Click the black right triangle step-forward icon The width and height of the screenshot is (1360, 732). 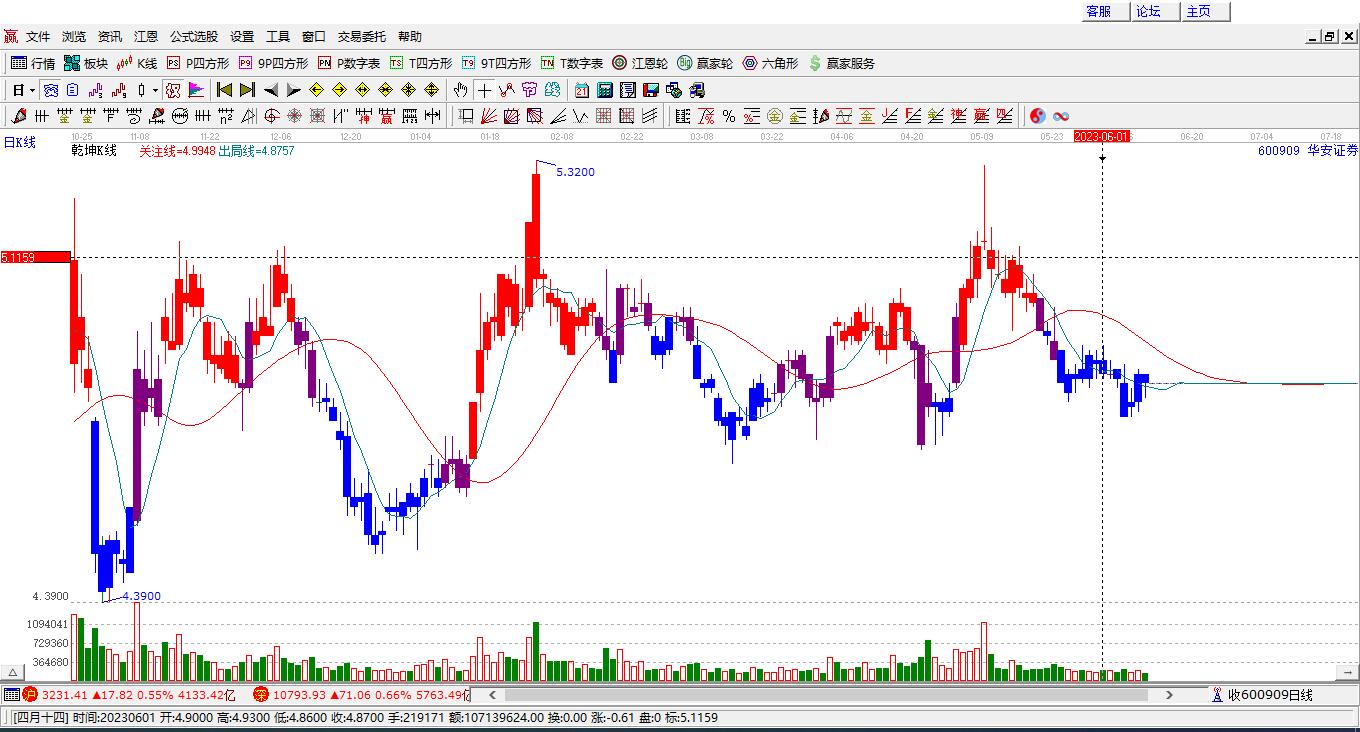294,90
